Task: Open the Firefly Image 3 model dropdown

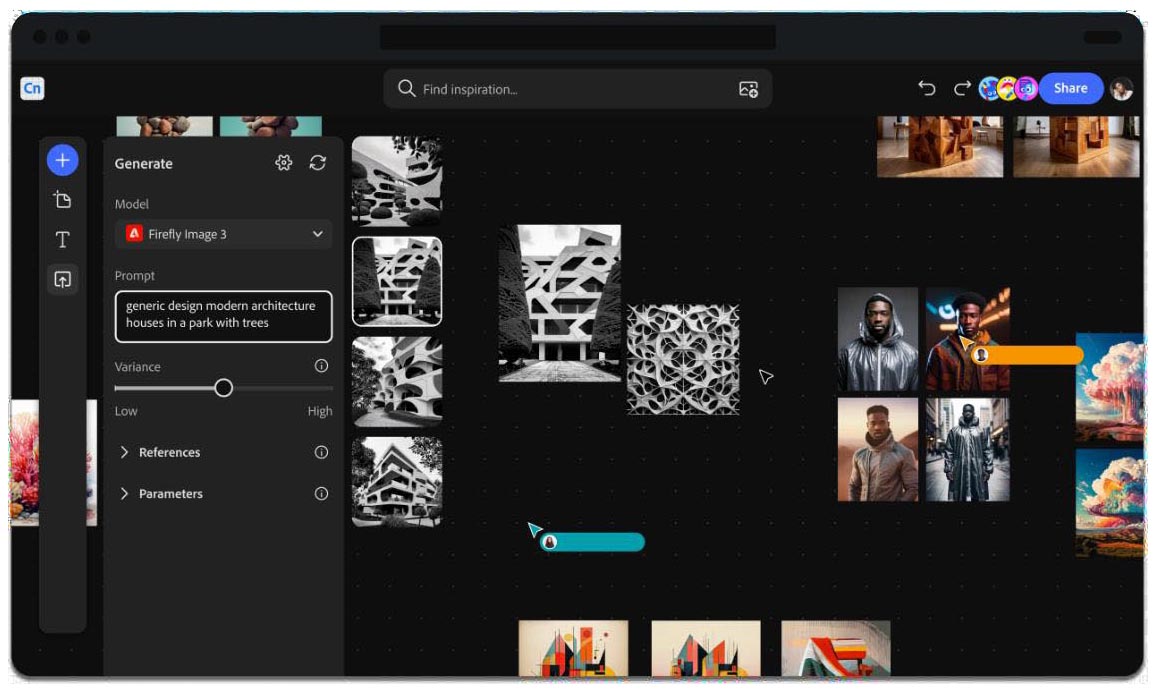Action: (223, 234)
